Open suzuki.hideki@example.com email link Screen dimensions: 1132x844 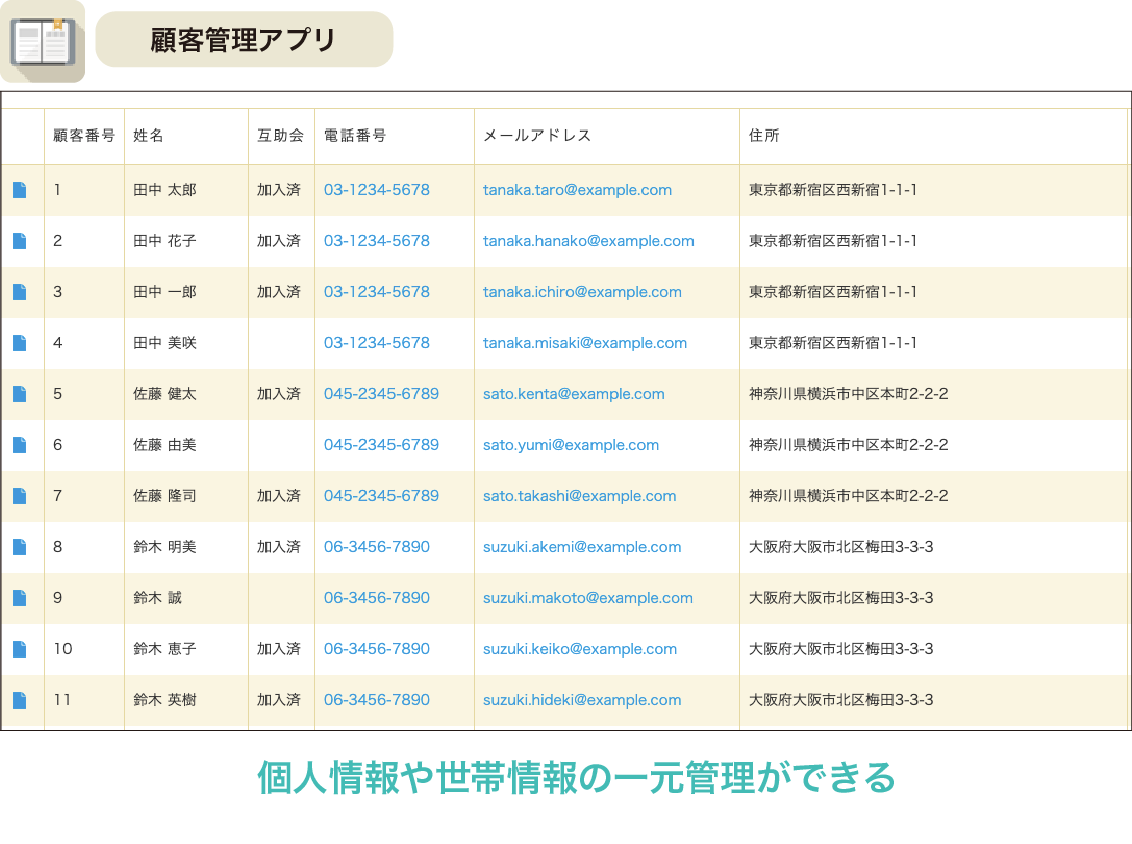[x=582, y=700]
